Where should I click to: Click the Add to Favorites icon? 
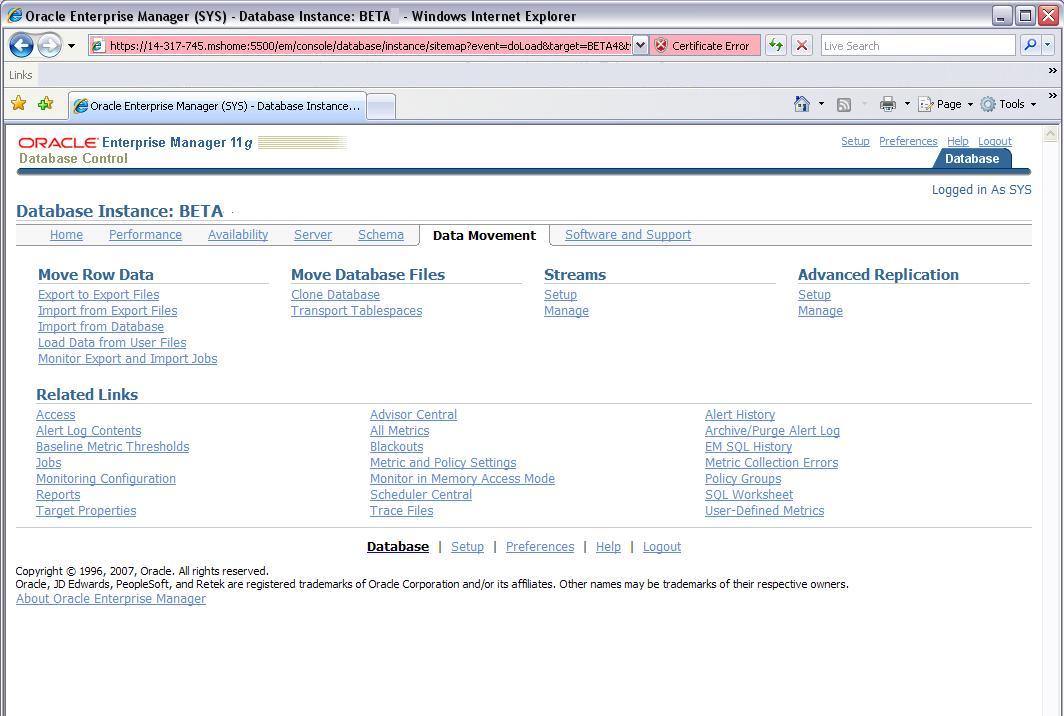click(x=45, y=103)
